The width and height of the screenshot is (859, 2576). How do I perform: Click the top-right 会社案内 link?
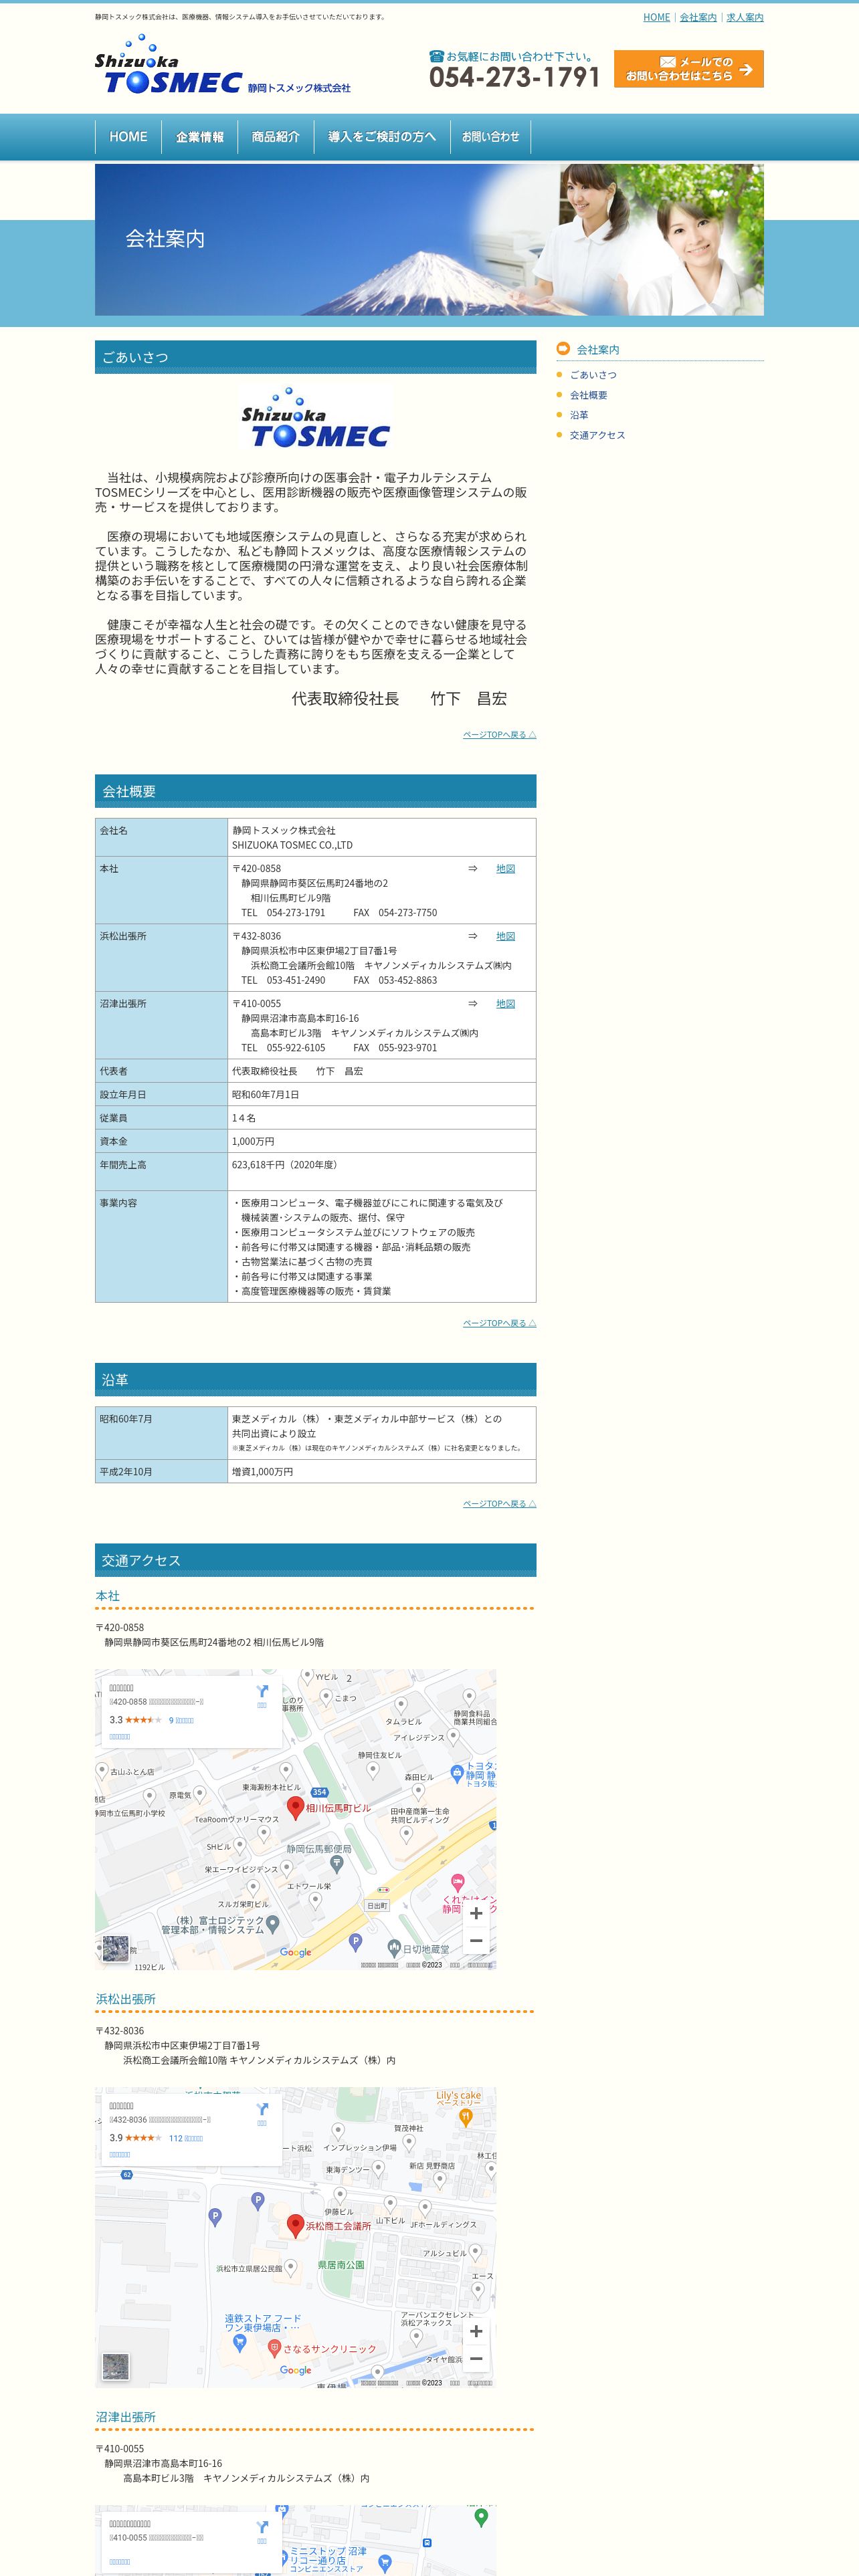tap(698, 17)
